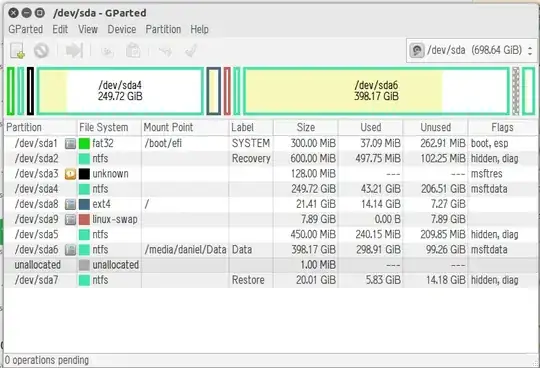Screen dimensions: 540x368
Task: Open the /dev/sda device selector dropdown
Action: [471, 51]
